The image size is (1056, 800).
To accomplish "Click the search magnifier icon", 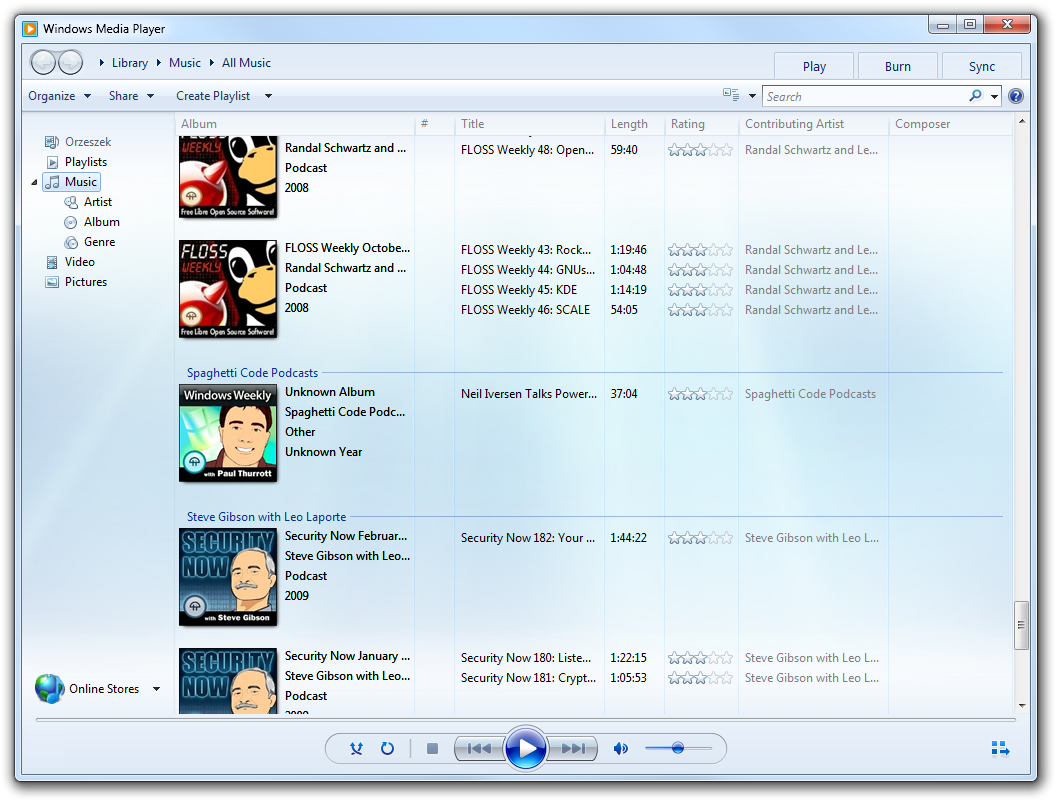I will (975, 96).
